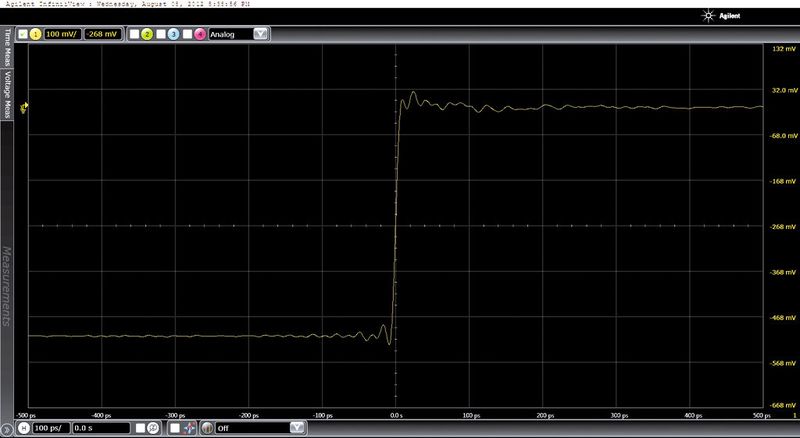The width and height of the screenshot is (800, 438).
Task: Click the yellow channel 1 button
Action: (x=35, y=34)
